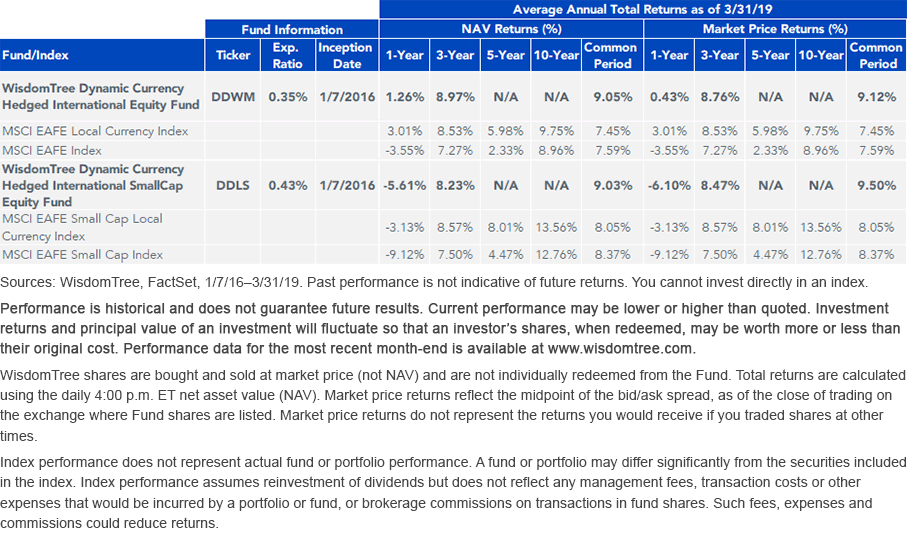Click DDWM expense ratio 0.35% cell
The width and height of the screenshot is (907, 543).
(287, 97)
